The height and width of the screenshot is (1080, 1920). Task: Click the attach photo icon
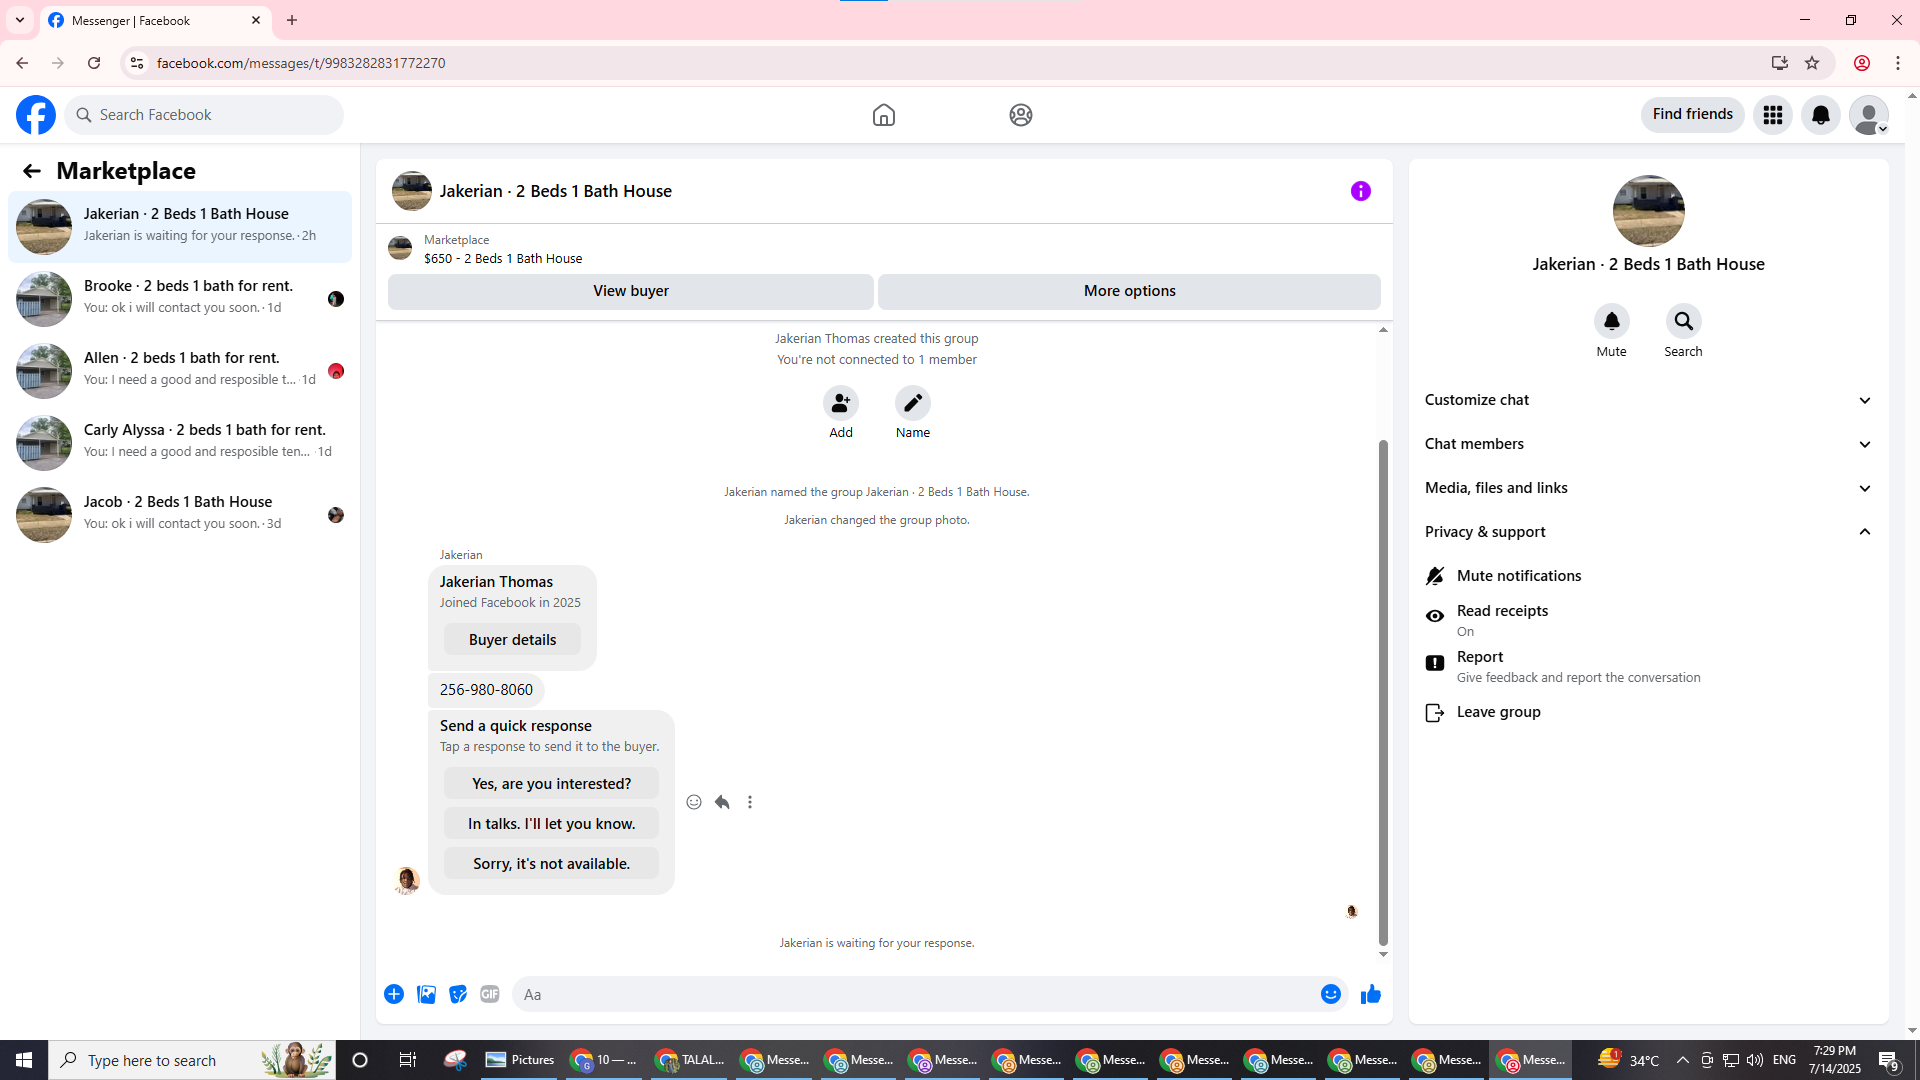click(426, 994)
